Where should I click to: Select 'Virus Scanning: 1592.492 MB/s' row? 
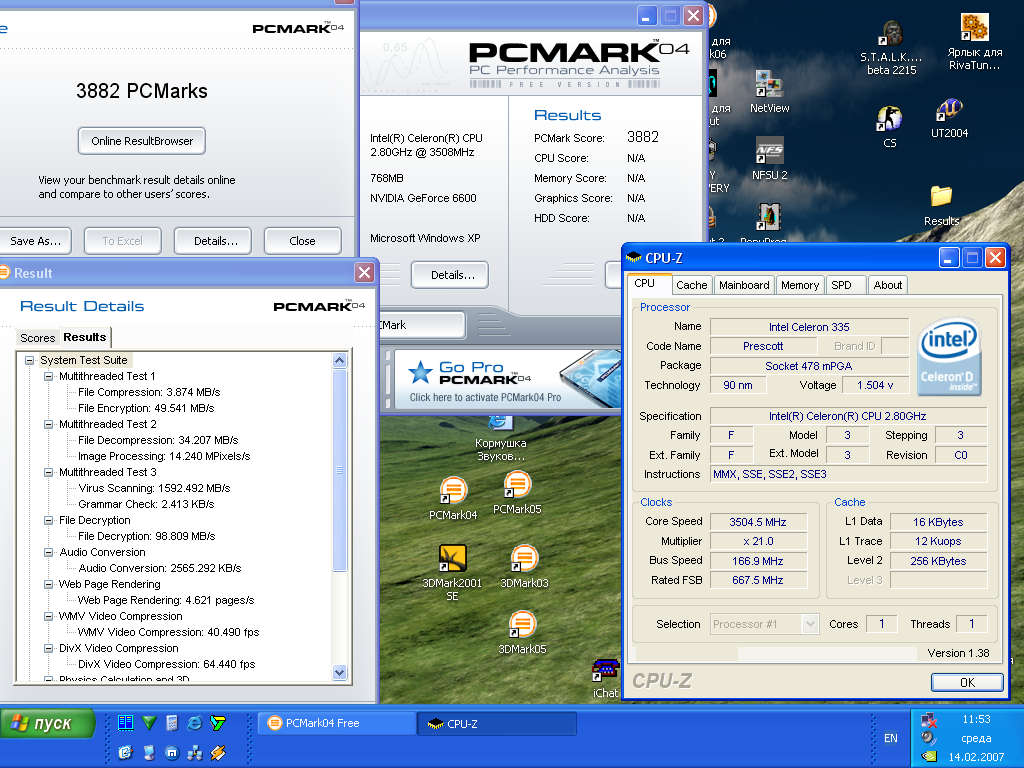(154, 488)
